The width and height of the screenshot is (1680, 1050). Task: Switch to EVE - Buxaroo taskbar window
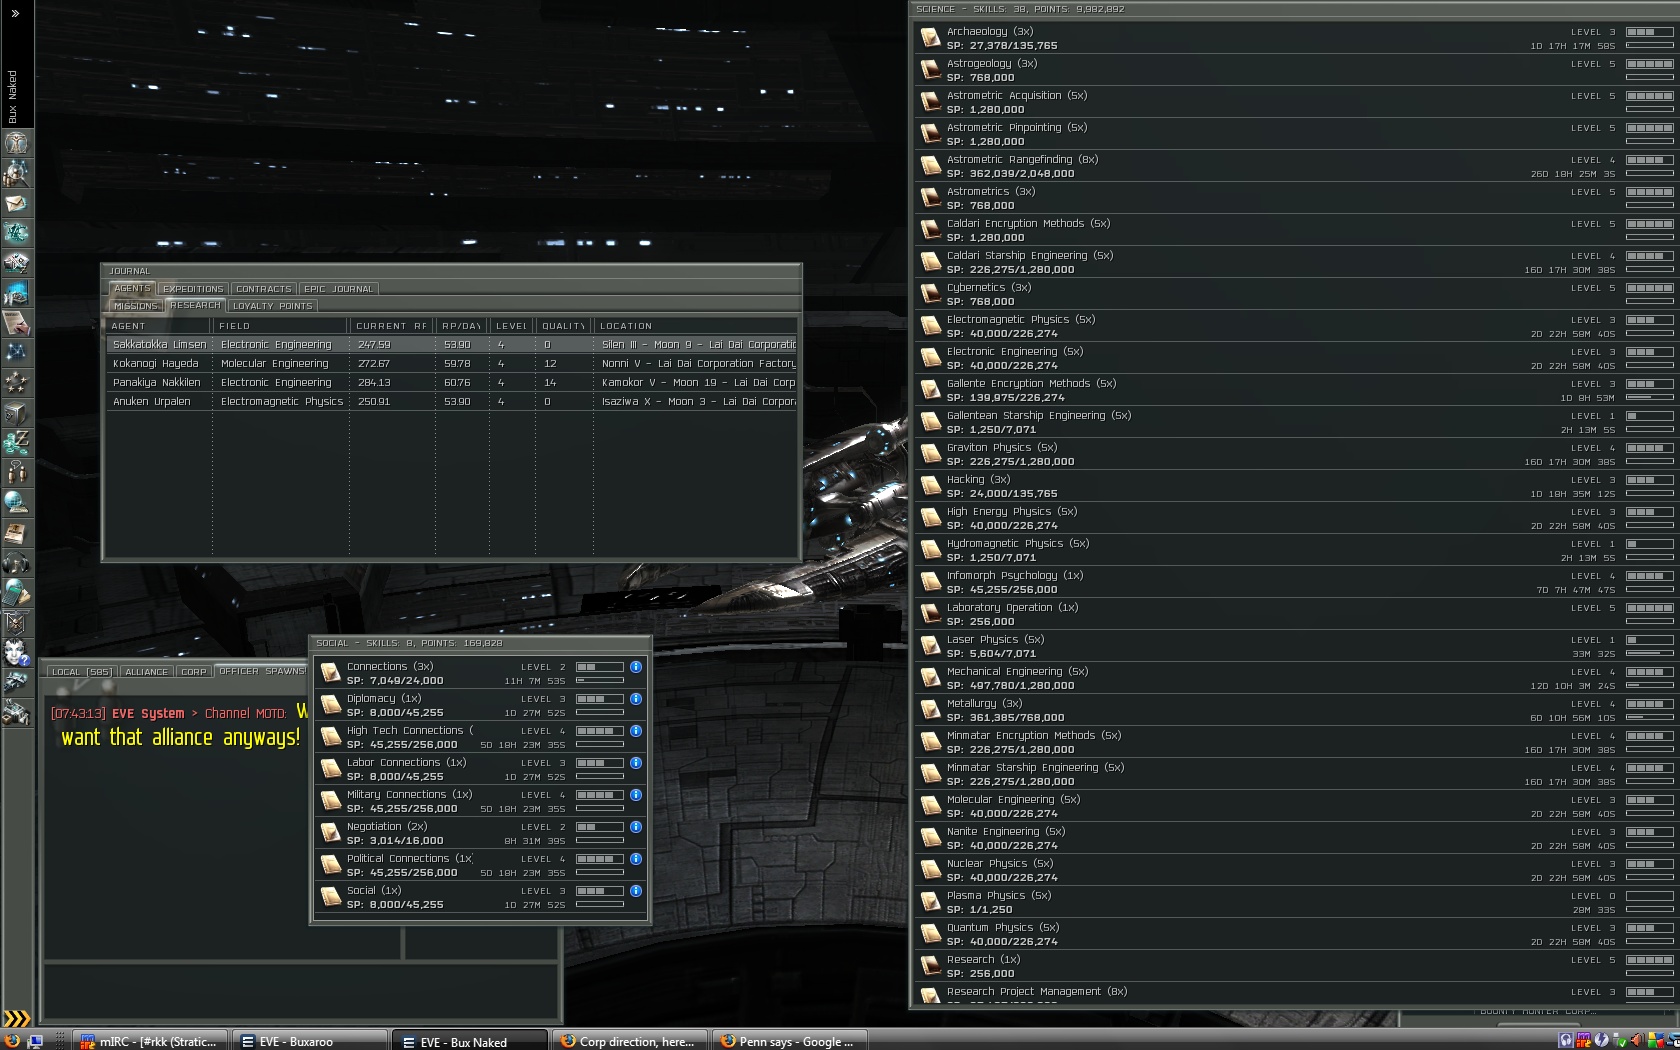coord(310,1041)
